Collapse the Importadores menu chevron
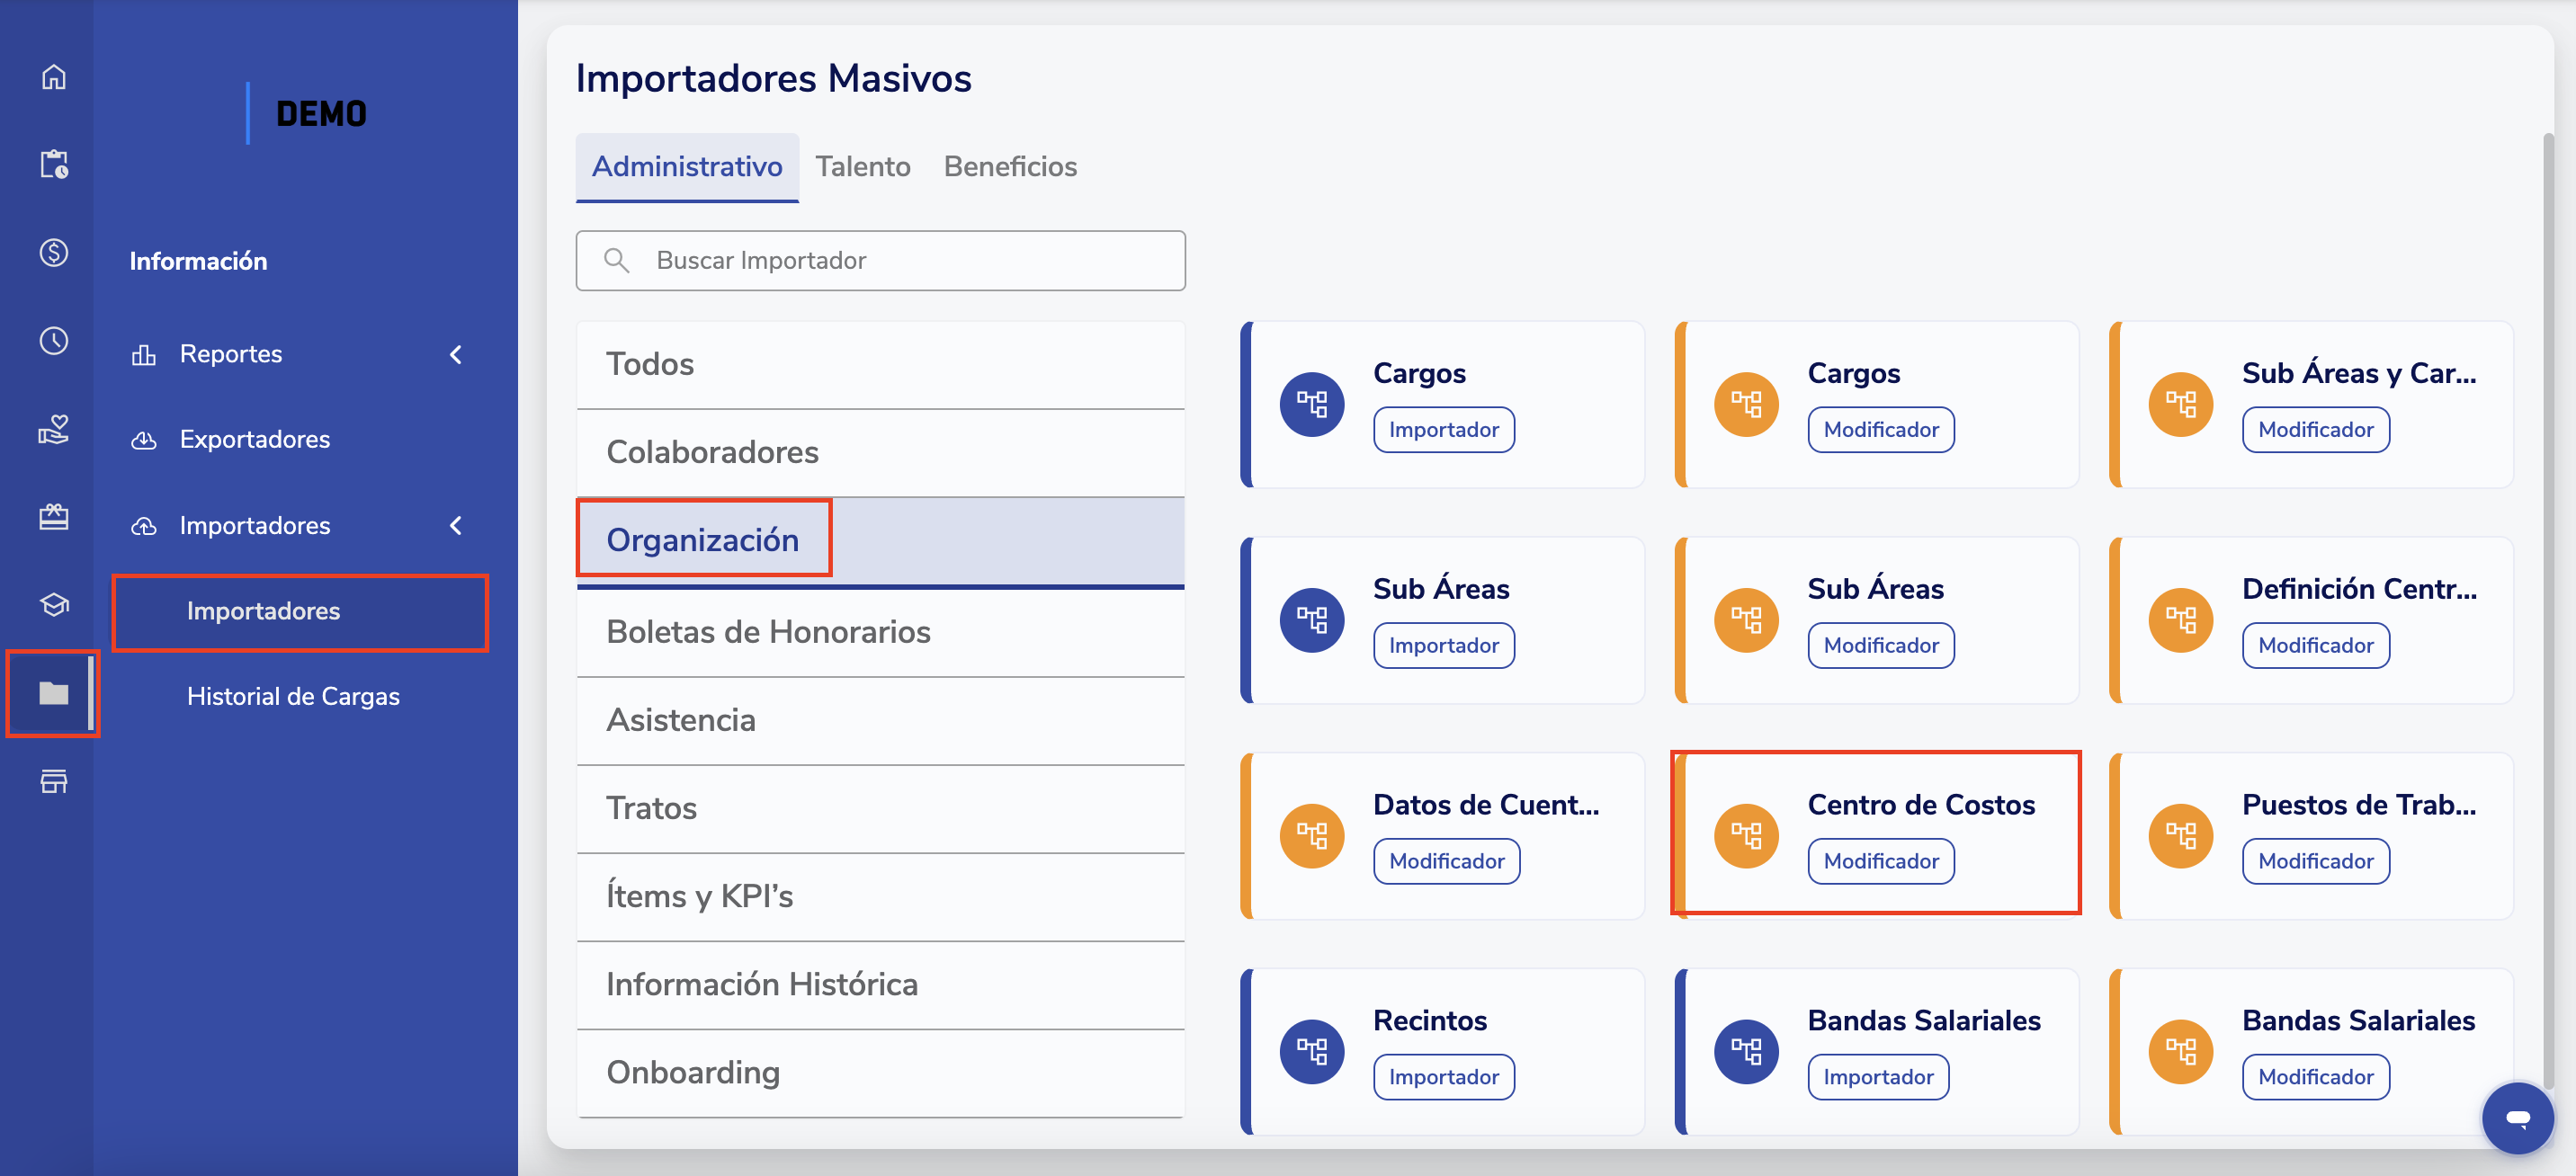Screen dimensions: 2576x1176 coord(456,525)
